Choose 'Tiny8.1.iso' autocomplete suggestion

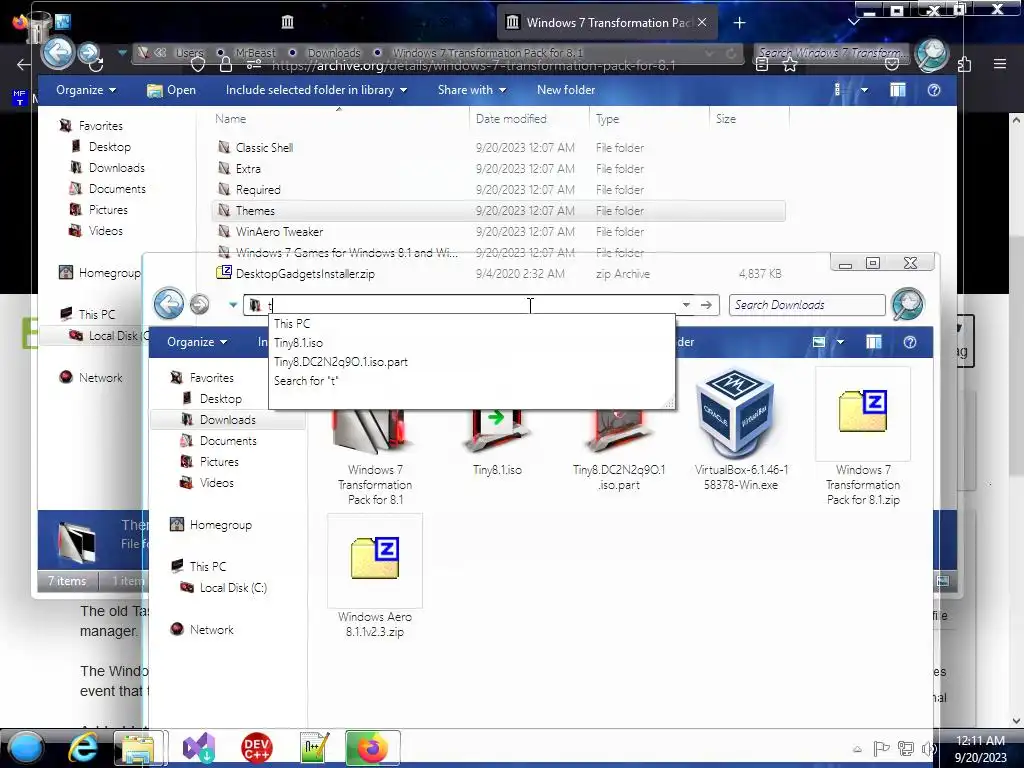(x=472, y=342)
